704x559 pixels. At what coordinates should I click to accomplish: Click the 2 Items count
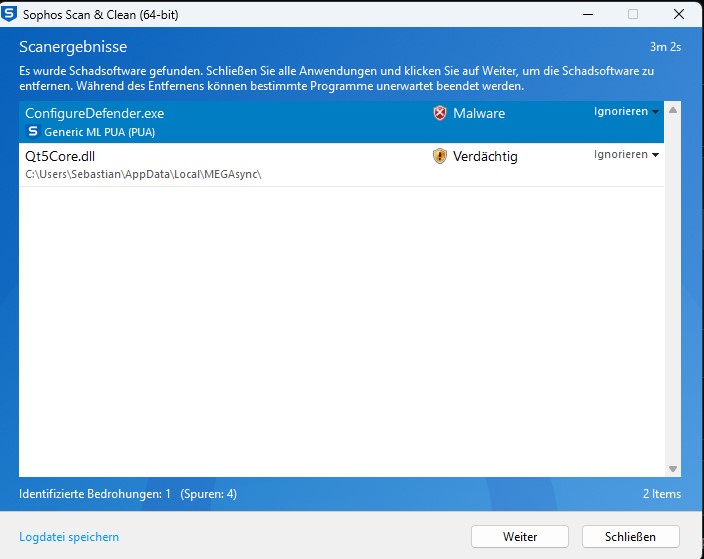[x=662, y=494]
